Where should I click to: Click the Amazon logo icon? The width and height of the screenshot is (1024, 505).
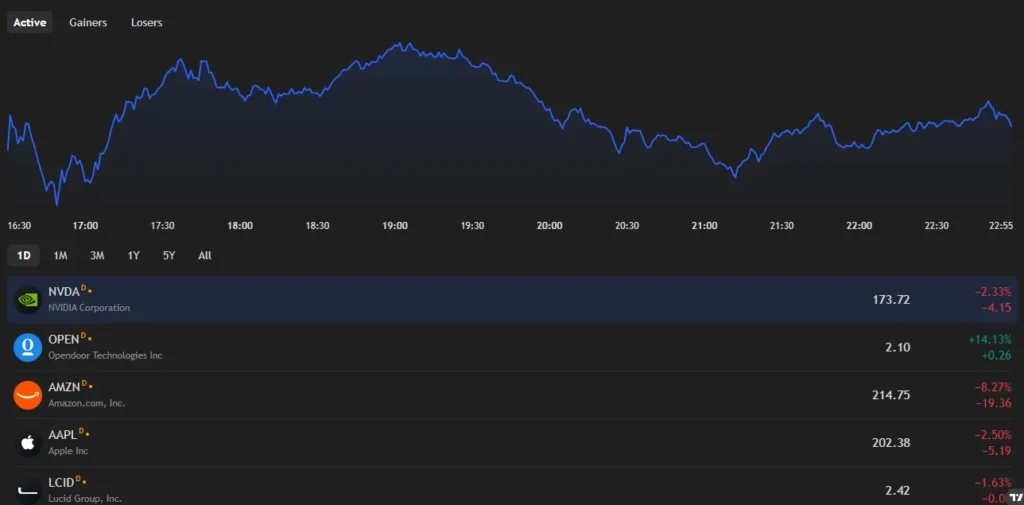pyautogui.click(x=27, y=395)
